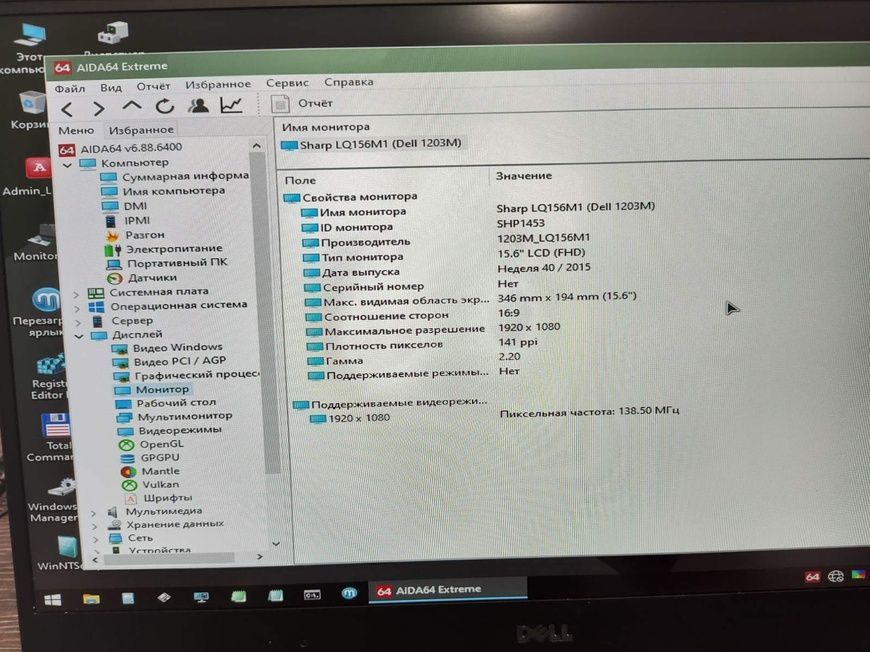The height and width of the screenshot is (652, 870).
Task: Click the network globe icon in system tray
Action: click(836, 576)
